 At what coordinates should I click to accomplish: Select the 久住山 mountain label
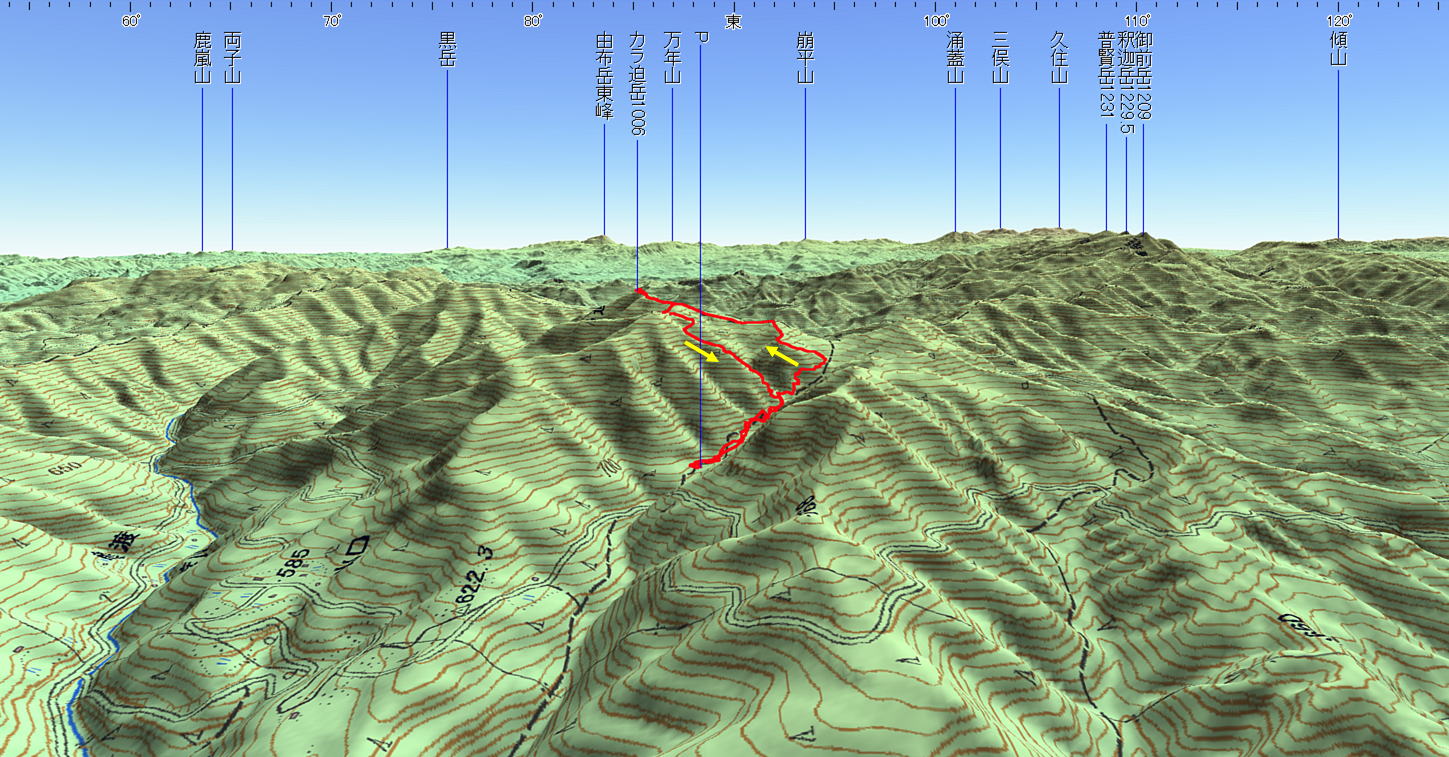[x=1060, y=57]
